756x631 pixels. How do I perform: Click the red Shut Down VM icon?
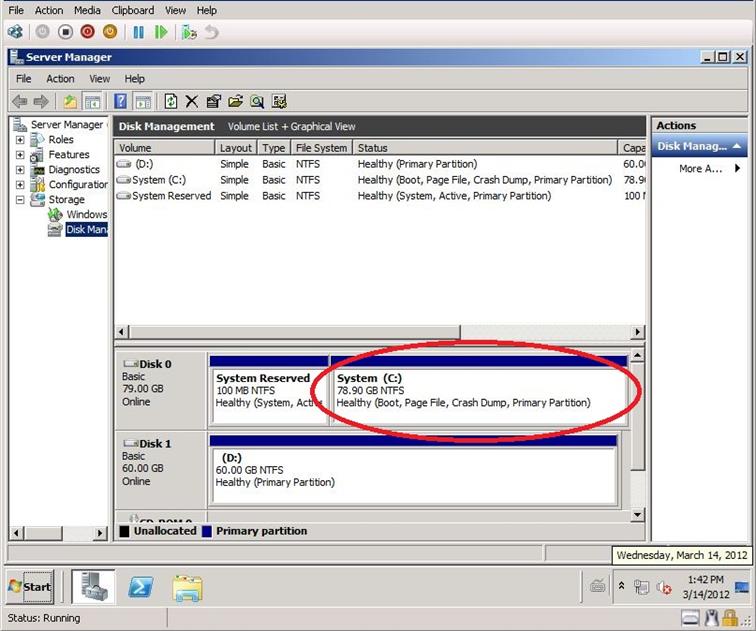pos(87,32)
